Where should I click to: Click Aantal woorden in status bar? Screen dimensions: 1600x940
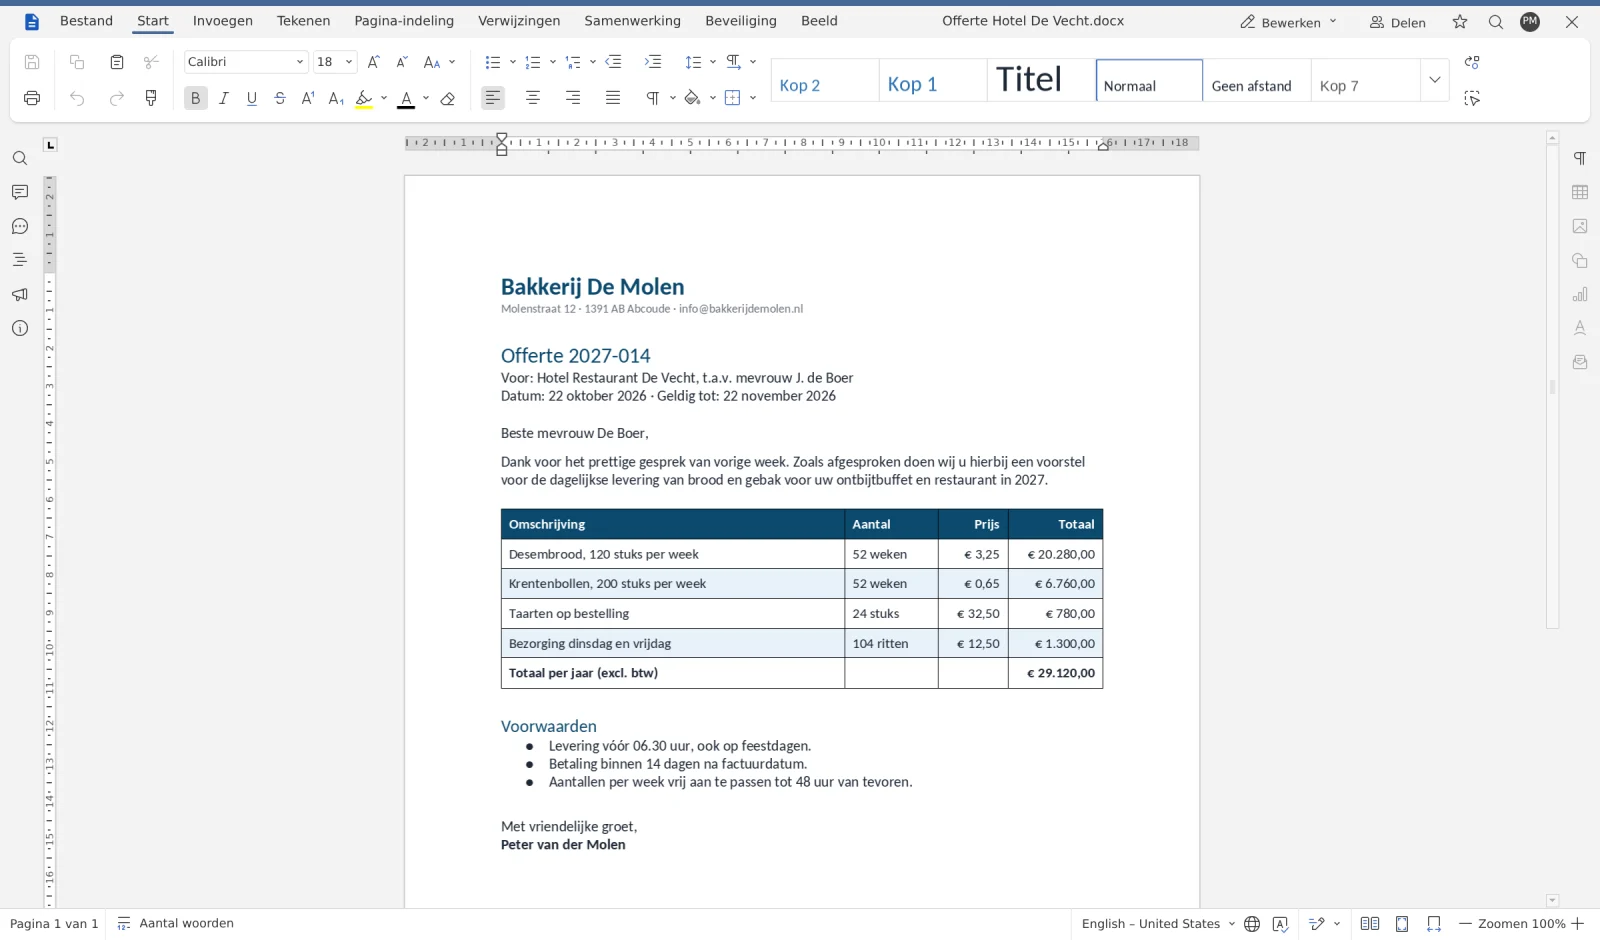pyautogui.click(x=176, y=924)
